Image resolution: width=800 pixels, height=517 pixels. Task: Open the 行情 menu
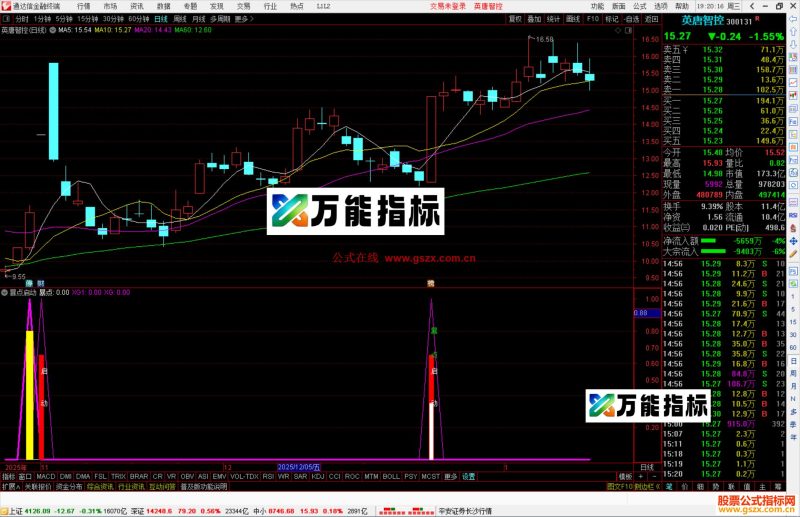coord(83,6)
